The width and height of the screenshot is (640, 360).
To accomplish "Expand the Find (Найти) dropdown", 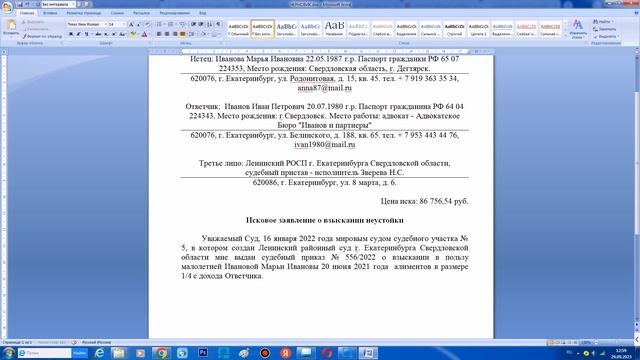I will pos(613,22).
